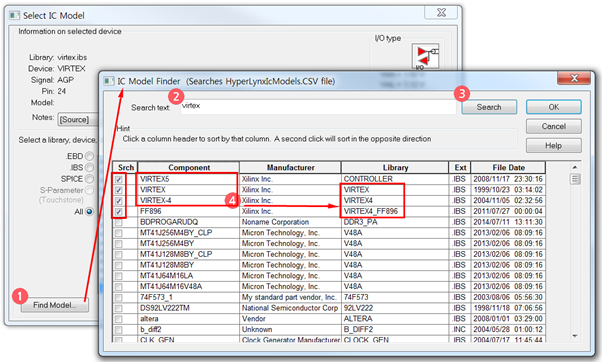Viewport: 602px width, 362px height.
Task: Click Cancel in IC Model Finder
Action: pos(553,126)
